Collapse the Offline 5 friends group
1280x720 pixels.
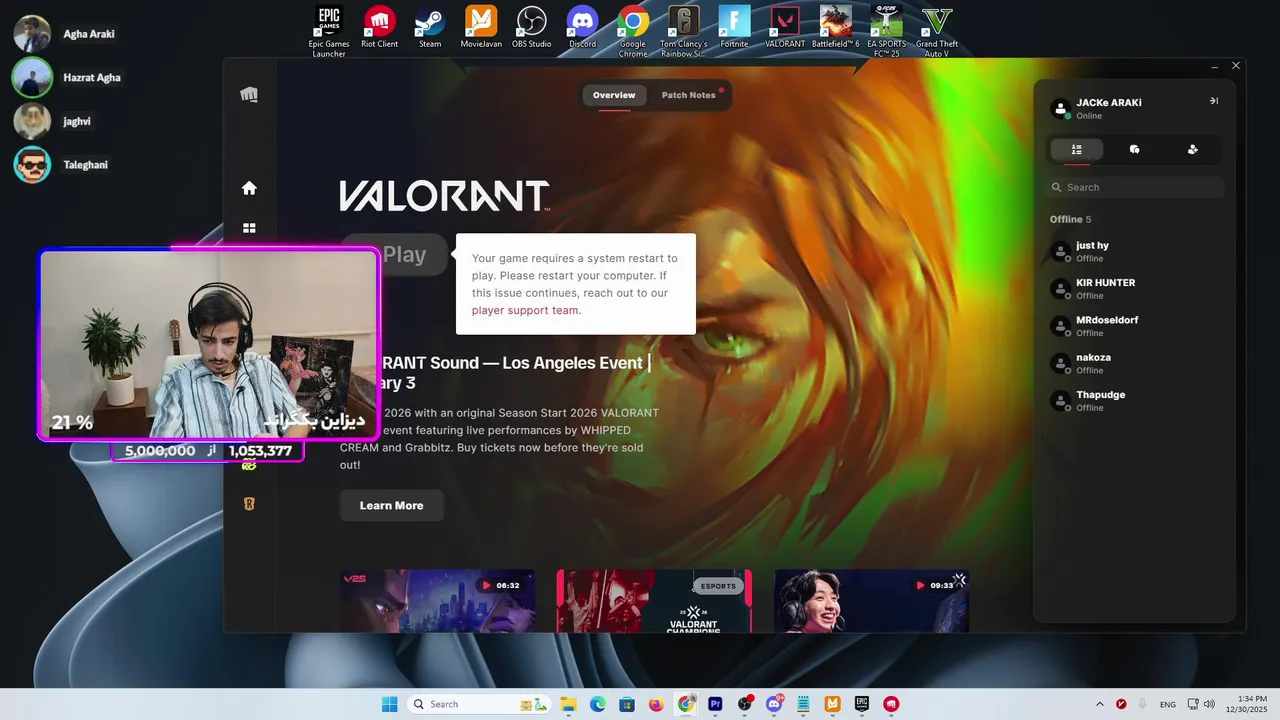pyautogui.click(x=1070, y=219)
